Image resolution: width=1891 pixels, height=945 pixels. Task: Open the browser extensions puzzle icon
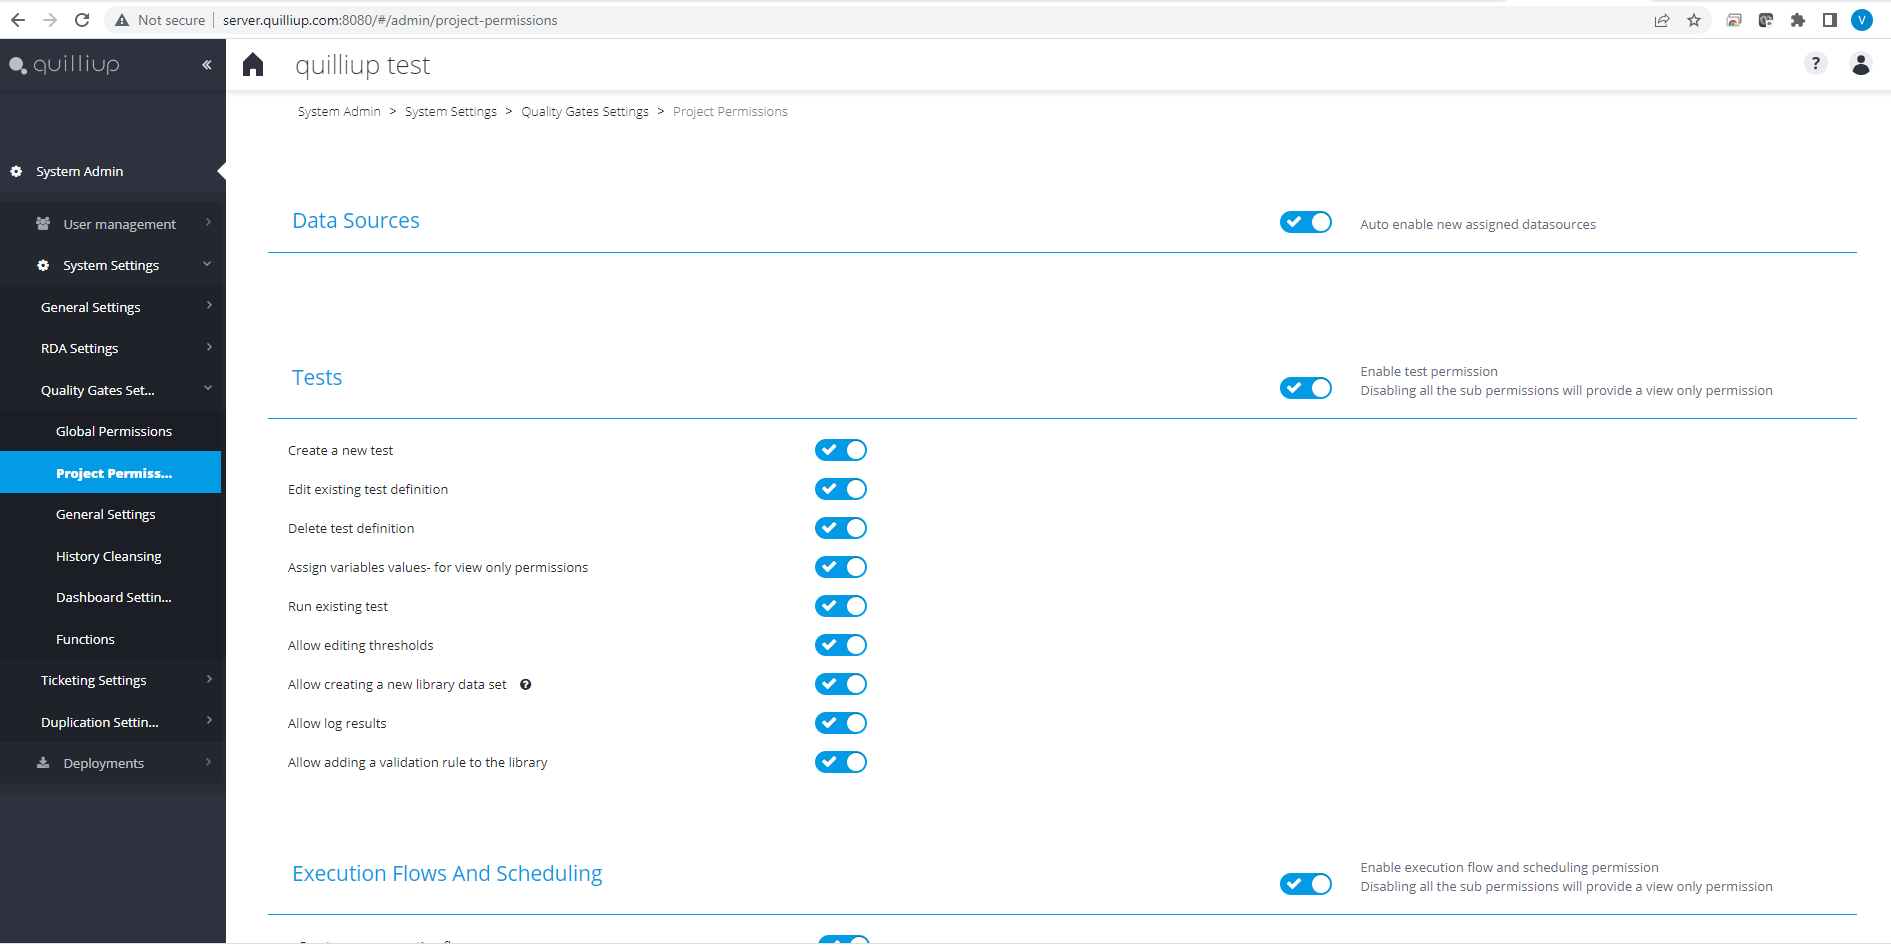pyautogui.click(x=1798, y=20)
